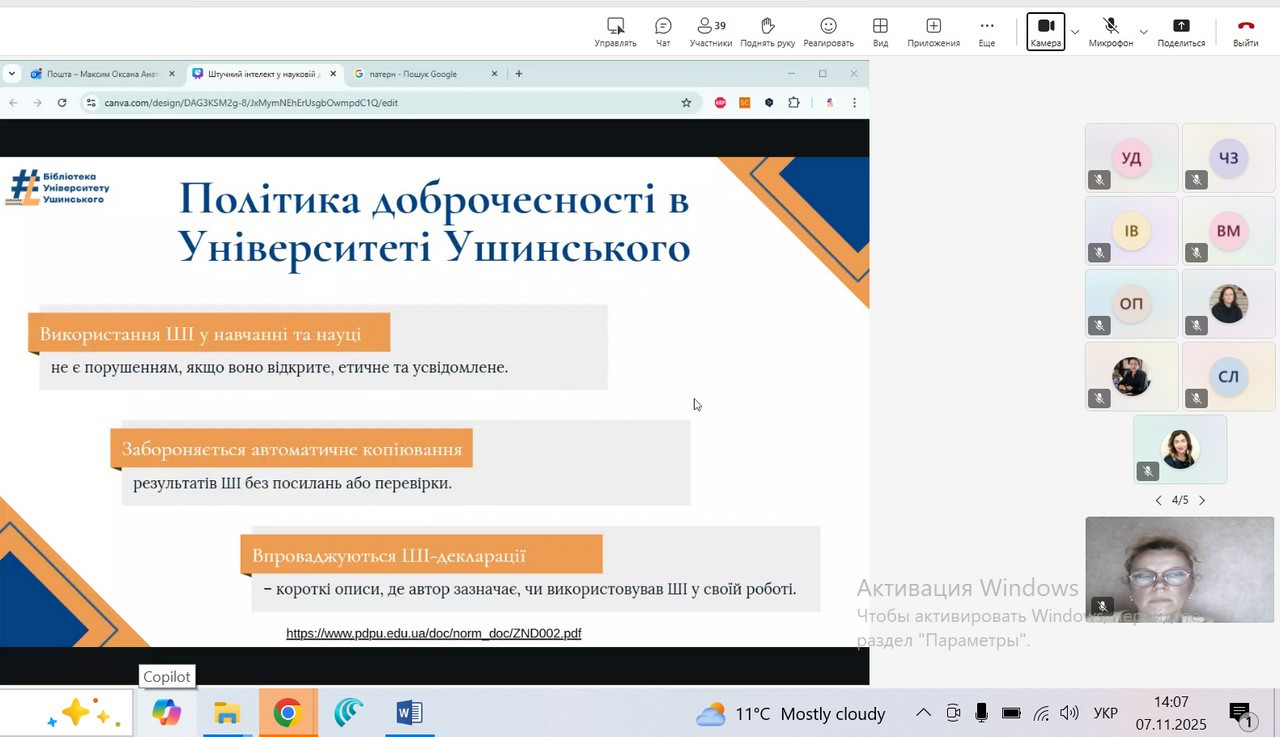This screenshot has height=737, width=1280.
Task: Open the reactions menu
Action: pyautogui.click(x=828, y=31)
